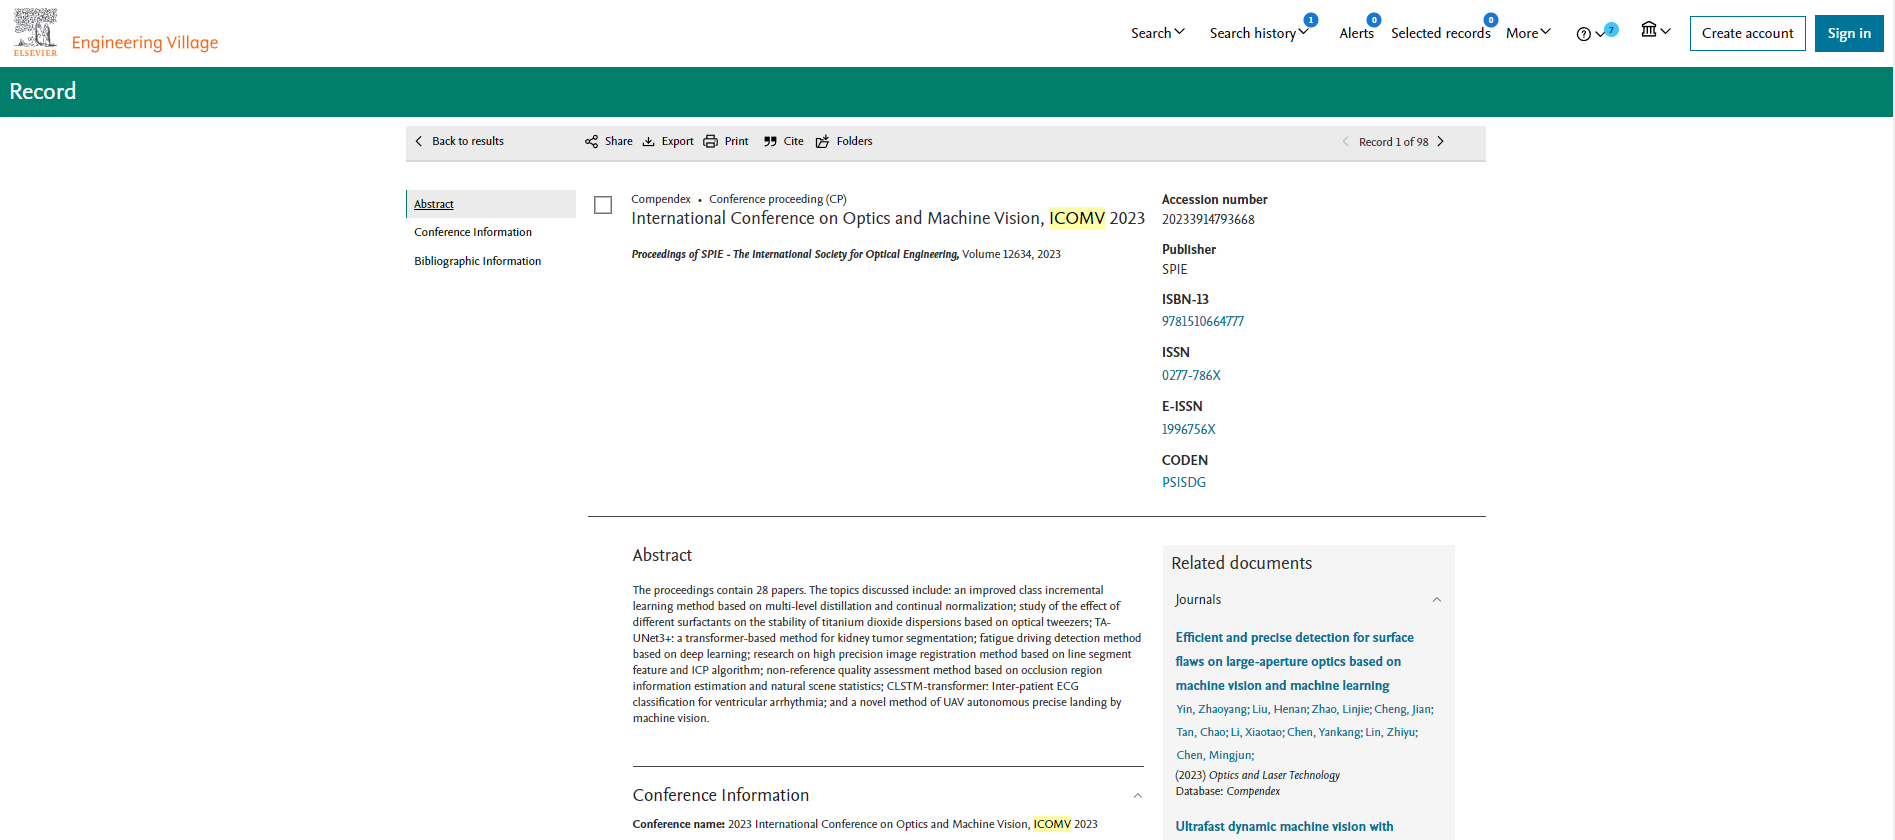Open author Chen, Yankang link
The width and height of the screenshot is (1895, 840).
click(1323, 732)
